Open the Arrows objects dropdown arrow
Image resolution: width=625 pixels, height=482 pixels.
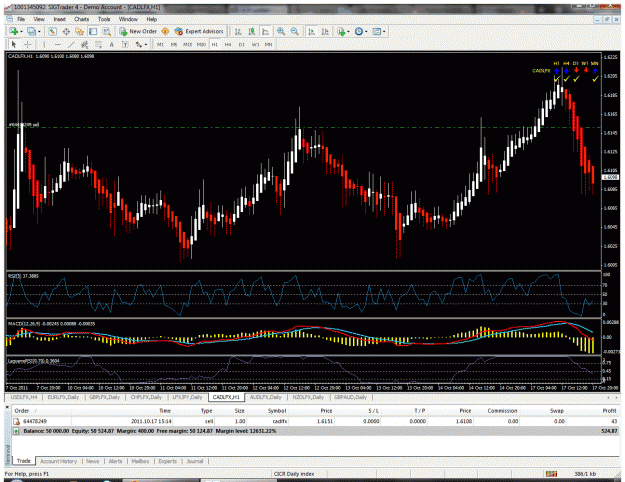tap(145, 45)
